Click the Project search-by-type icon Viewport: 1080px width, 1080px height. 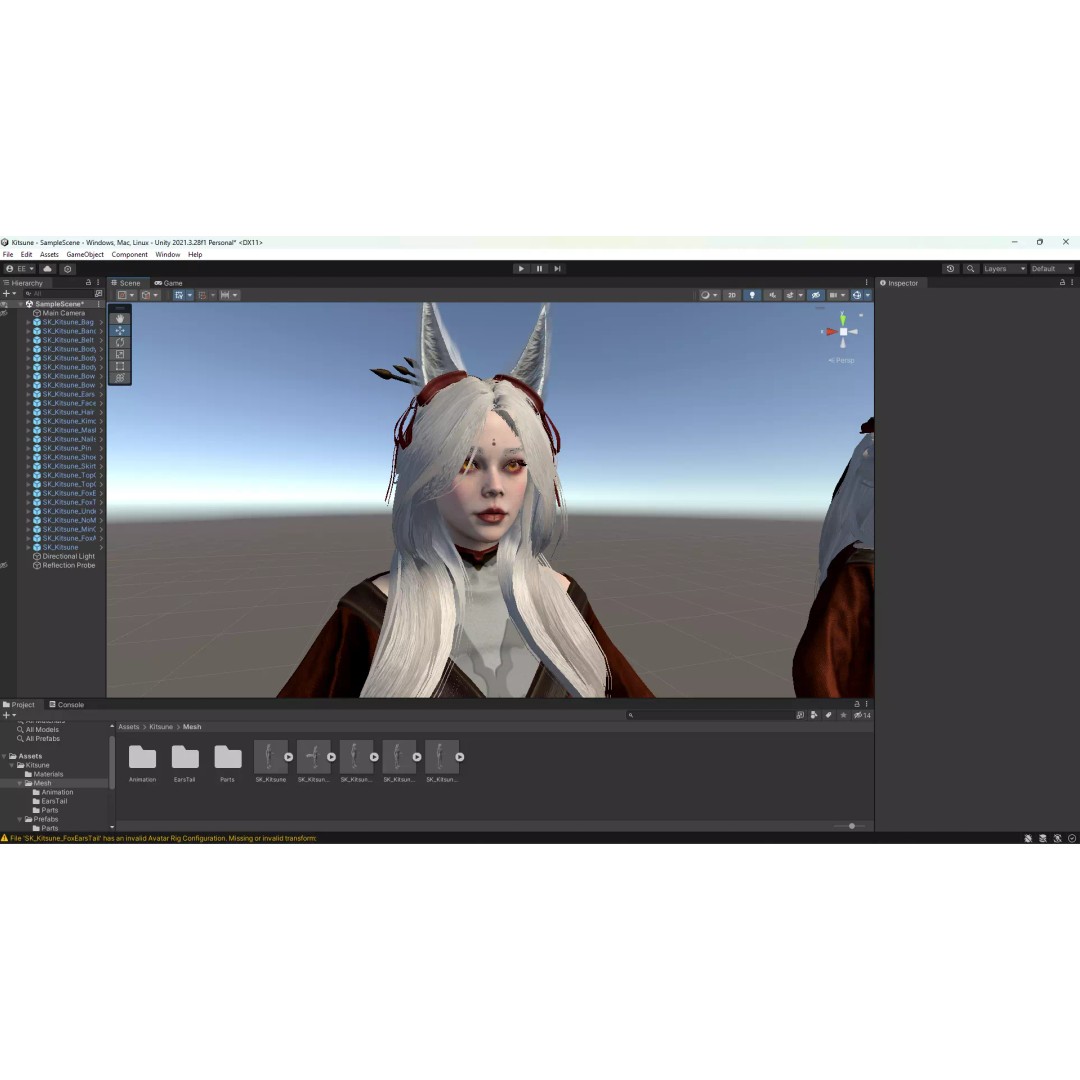pyautogui.click(x=814, y=715)
